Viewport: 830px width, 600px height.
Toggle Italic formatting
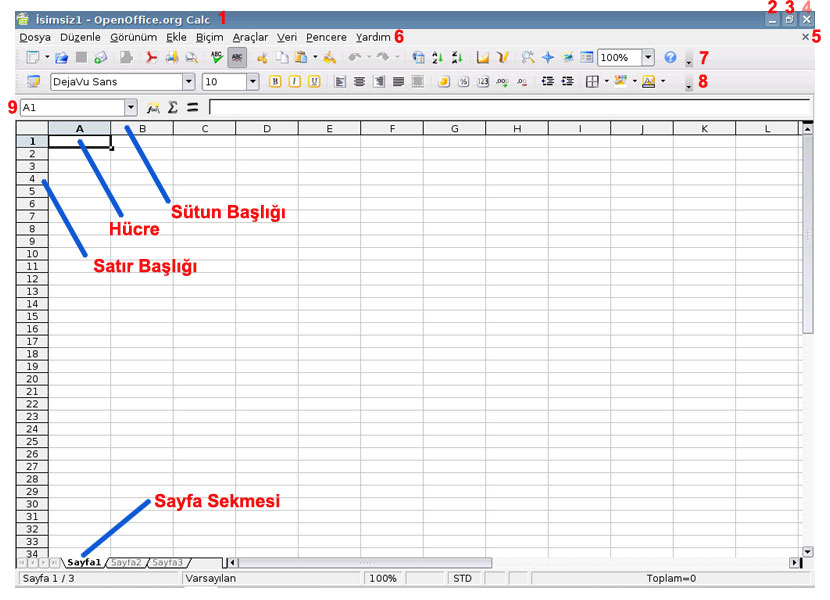click(x=294, y=82)
